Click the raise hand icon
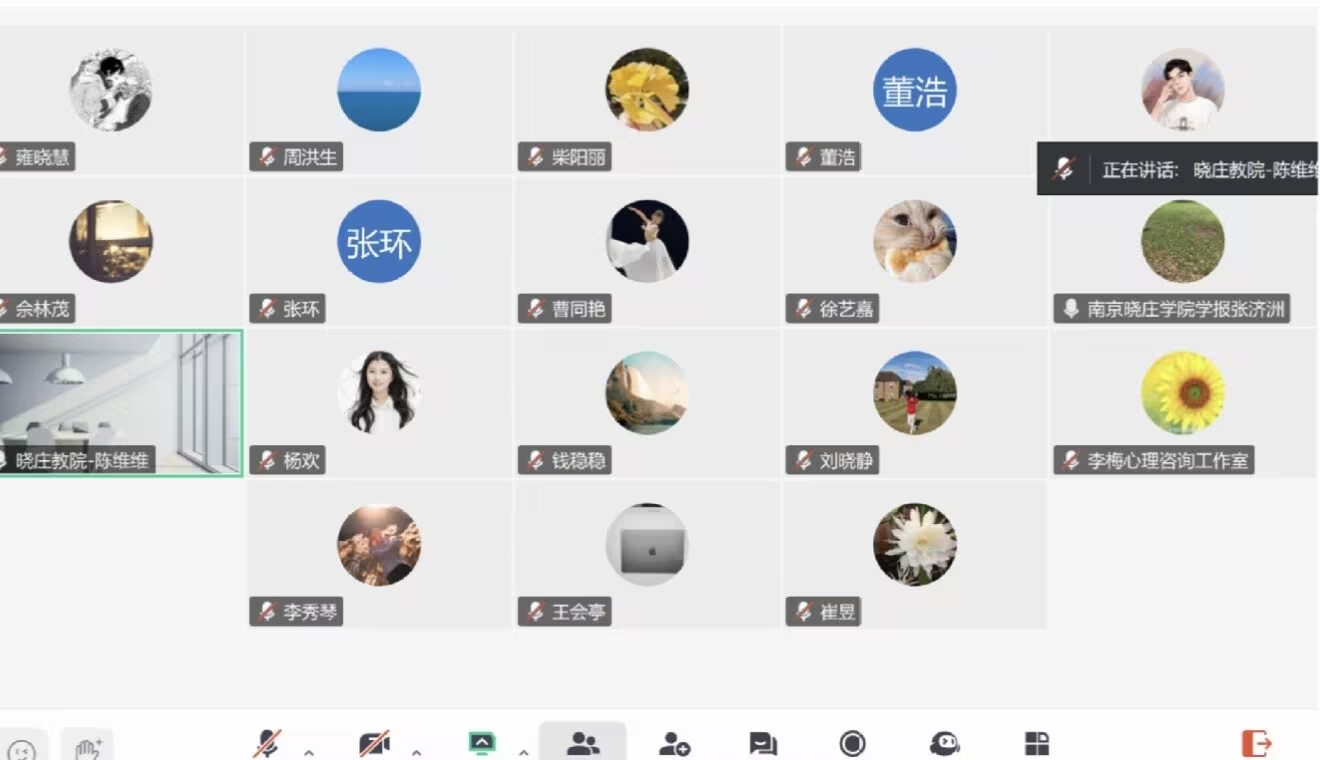Viewport: 1320px width, 760px height. (90, 747)
